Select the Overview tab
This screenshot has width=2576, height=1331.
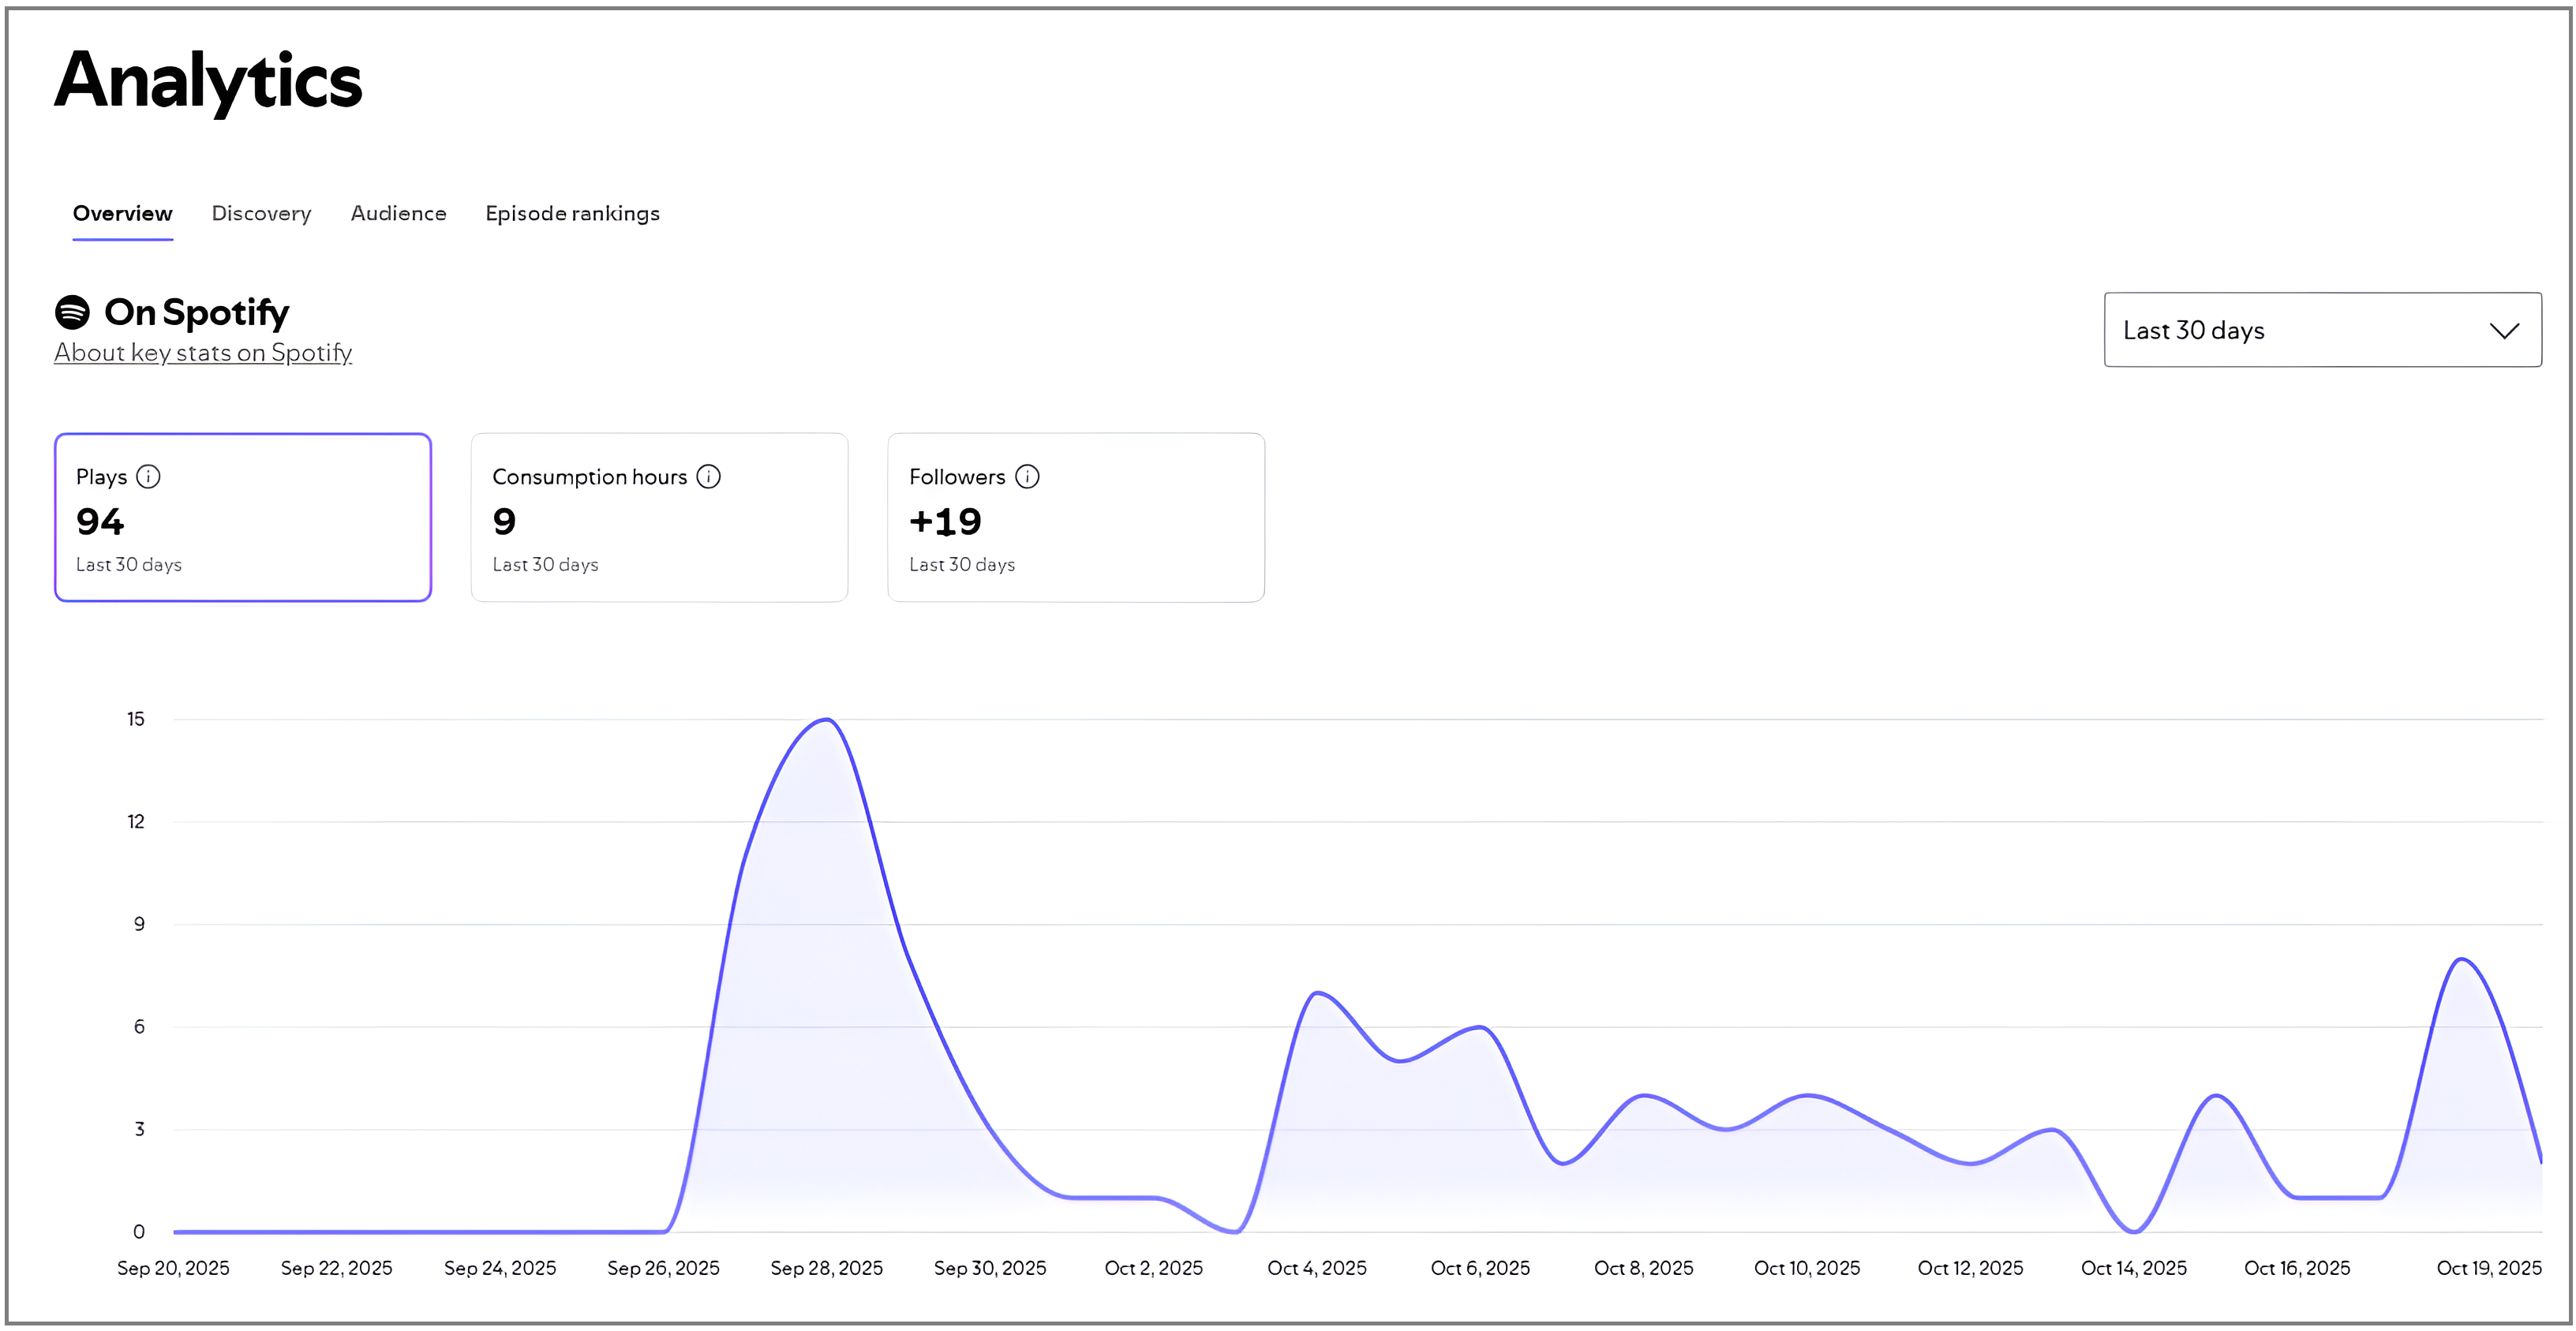[x=122, y=214]
